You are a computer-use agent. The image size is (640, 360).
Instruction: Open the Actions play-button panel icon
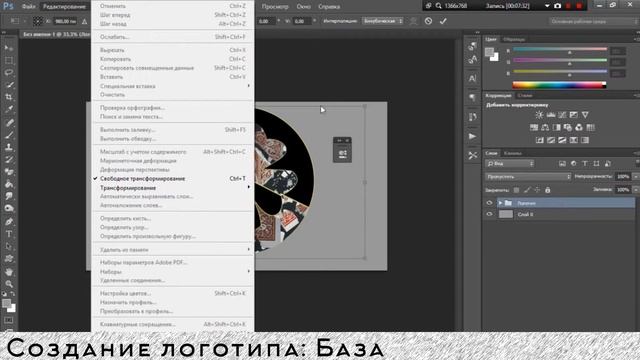[473, 136]
